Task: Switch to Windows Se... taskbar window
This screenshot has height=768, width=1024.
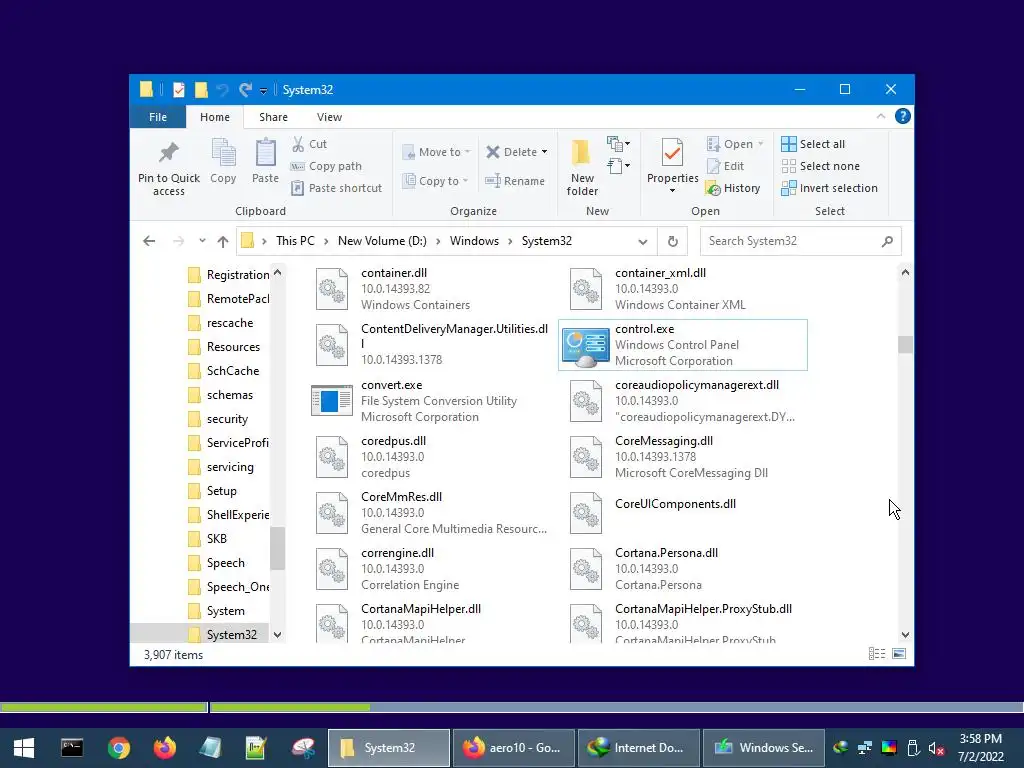Action: click(763, 748)
